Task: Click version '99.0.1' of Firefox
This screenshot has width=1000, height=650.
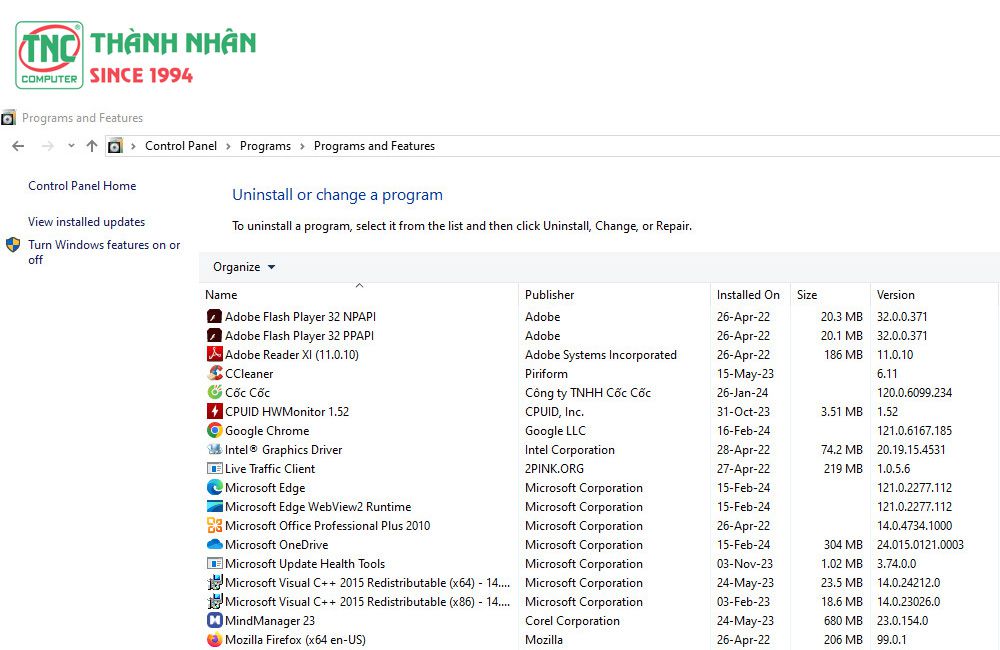Action: (892, 640)
